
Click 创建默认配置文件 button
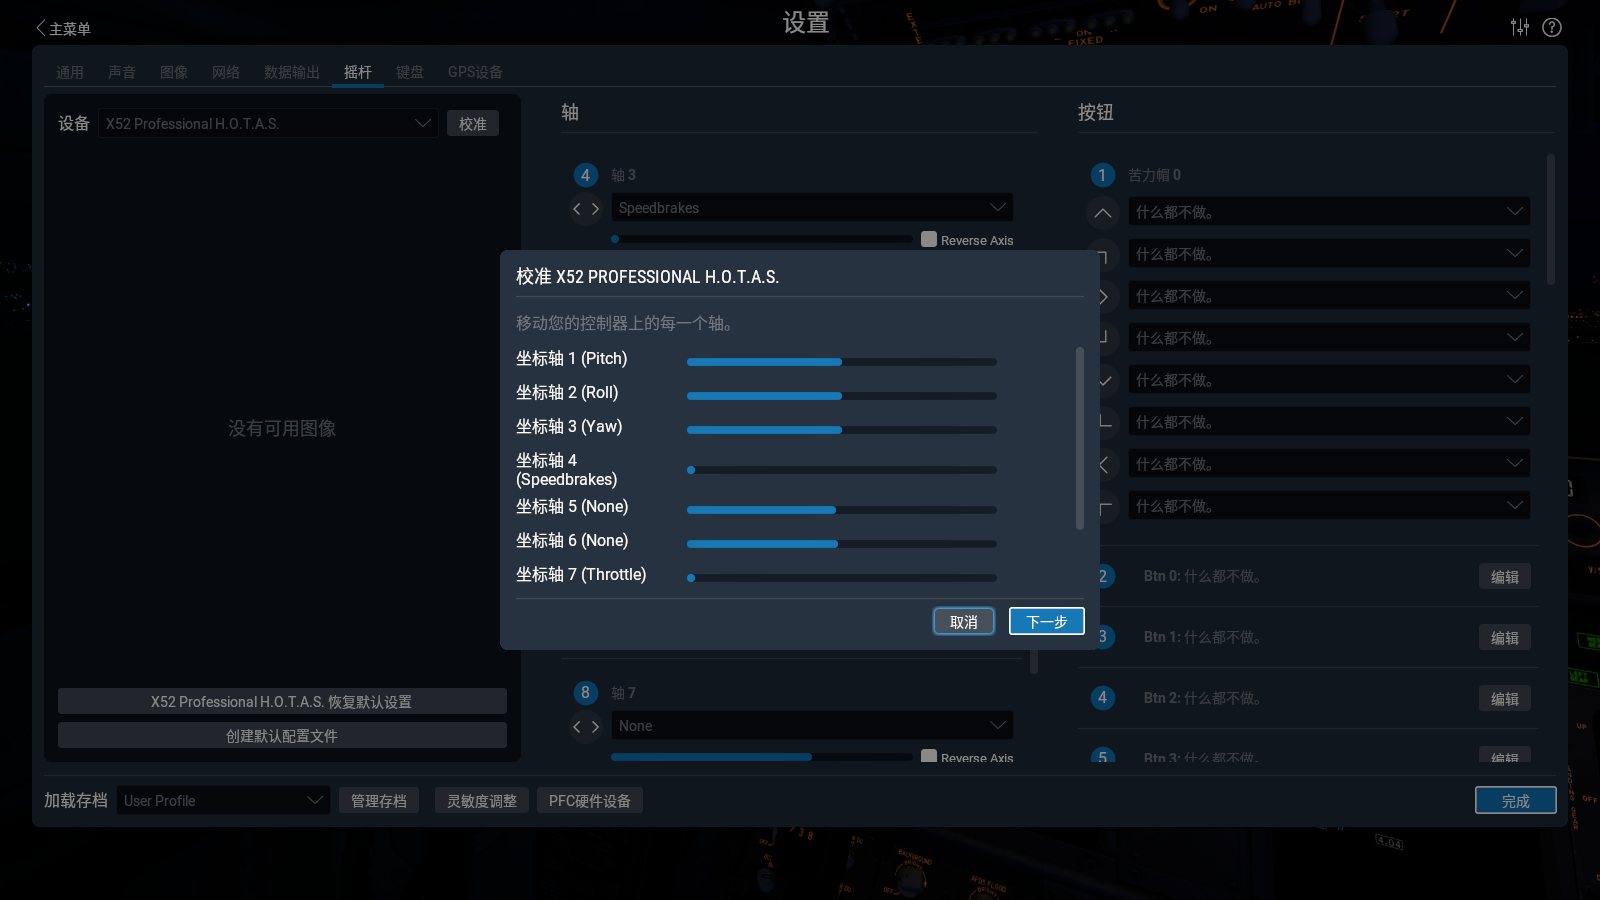coord(282,735)
